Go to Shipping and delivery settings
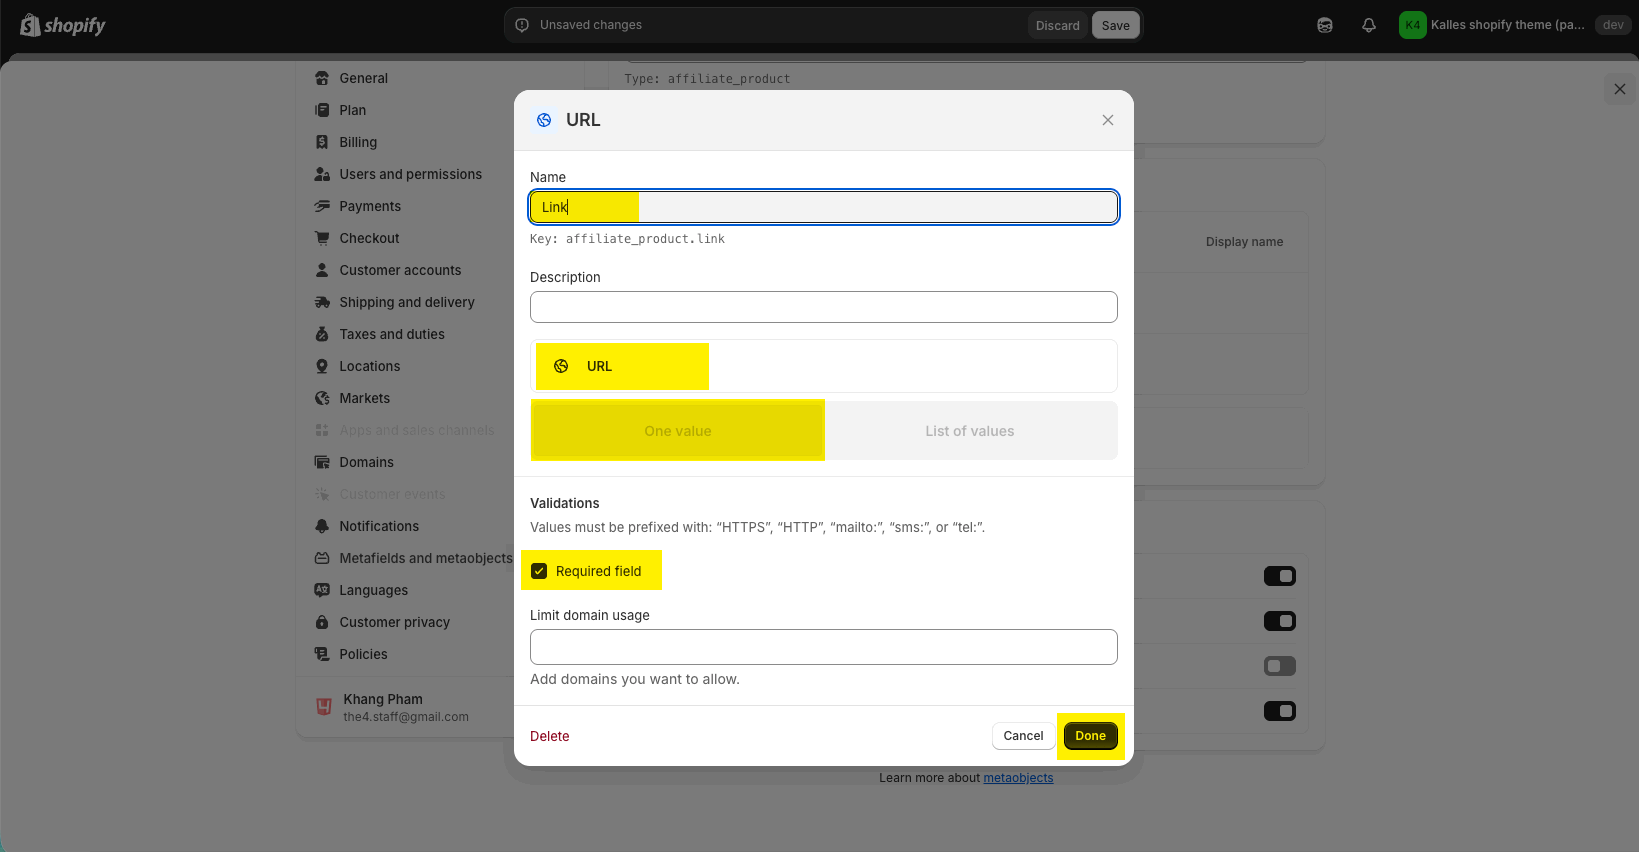Viewport: 1639px width, 852px height. 406,302
